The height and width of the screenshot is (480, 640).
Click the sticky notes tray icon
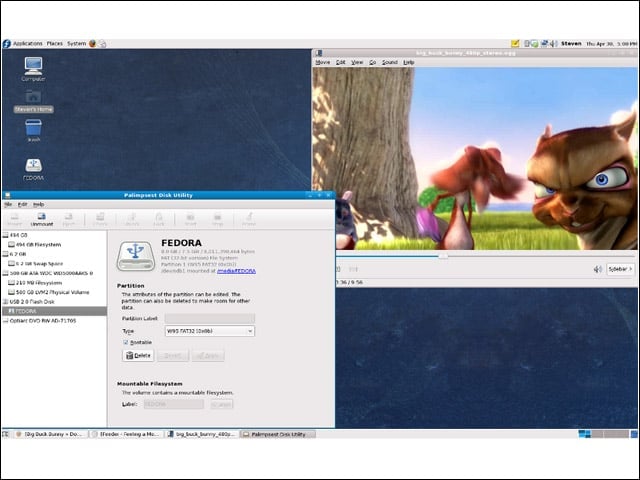pyautogui.click(x=515, y=43)
